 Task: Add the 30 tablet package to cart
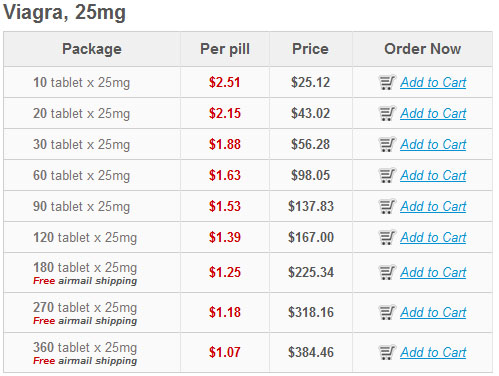click(x=433, y=144)
